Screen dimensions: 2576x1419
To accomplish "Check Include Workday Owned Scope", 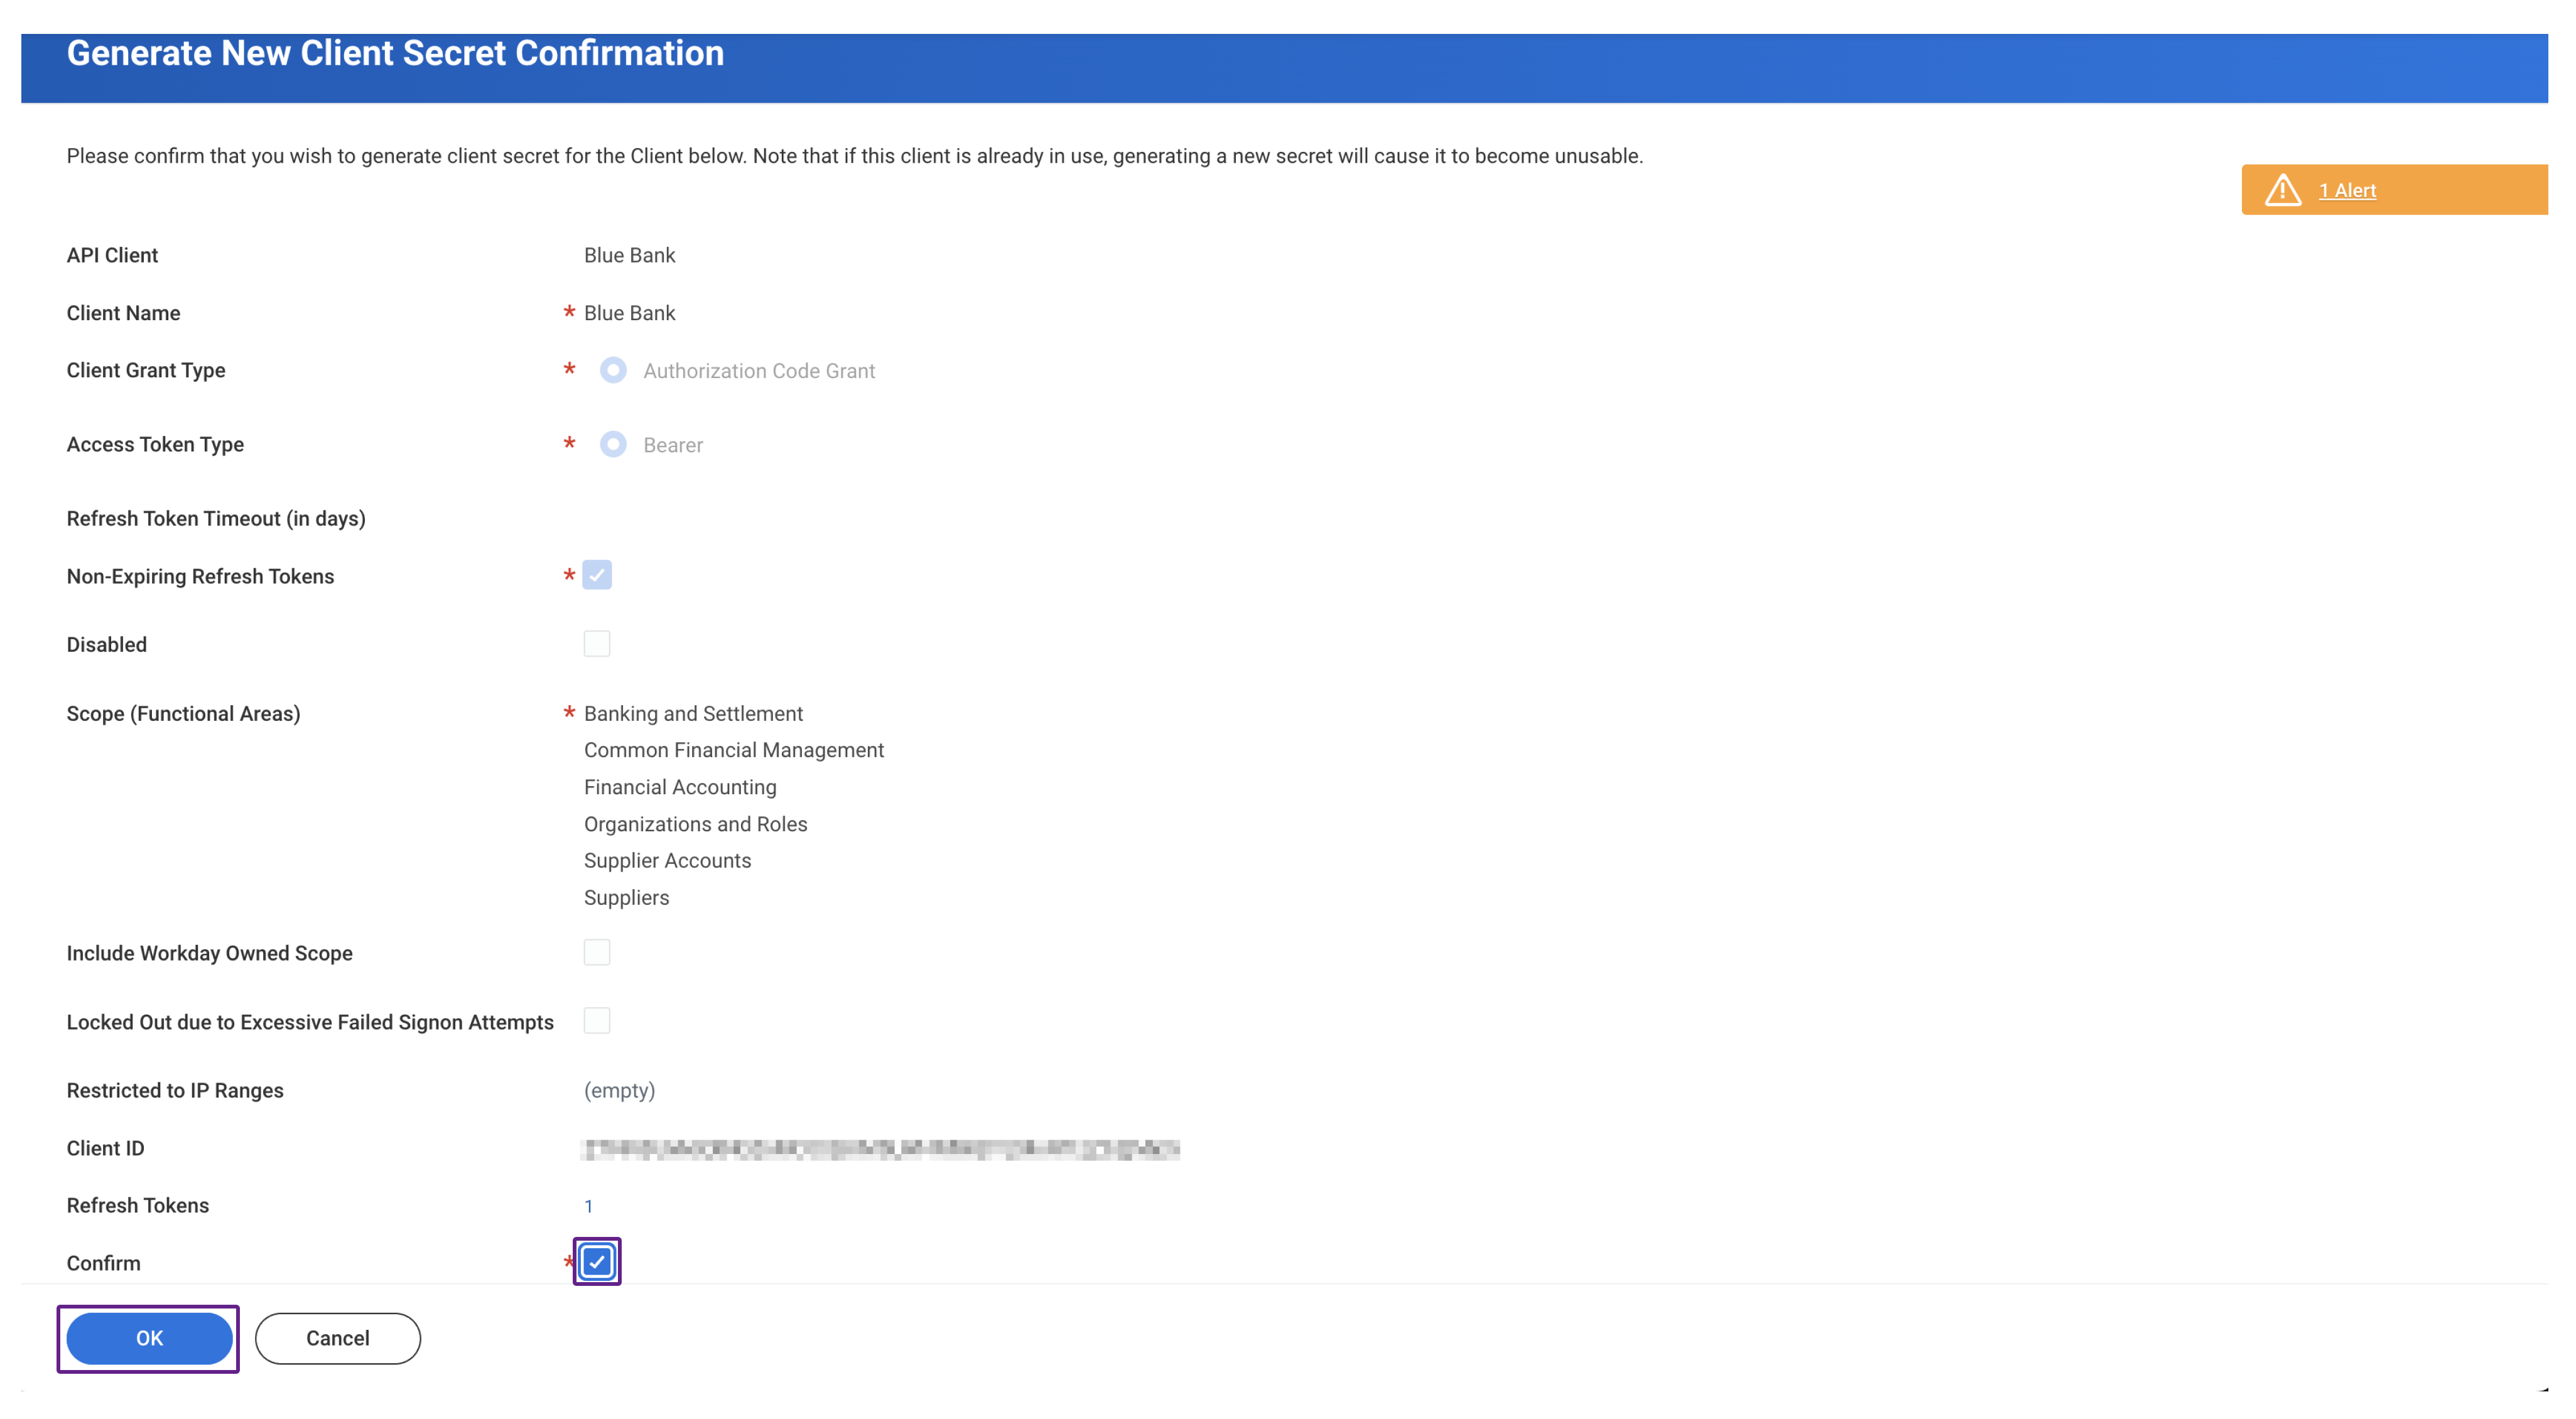I will (597, 952).
